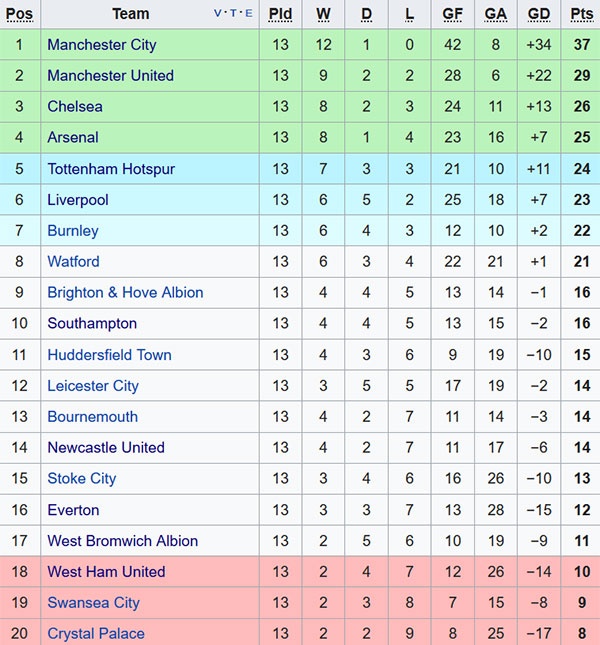Image resolution: width=600 pixels, height=645 pixels.
Task: Select the Tottenham Hotspur link
Action: tap(111, 169)
